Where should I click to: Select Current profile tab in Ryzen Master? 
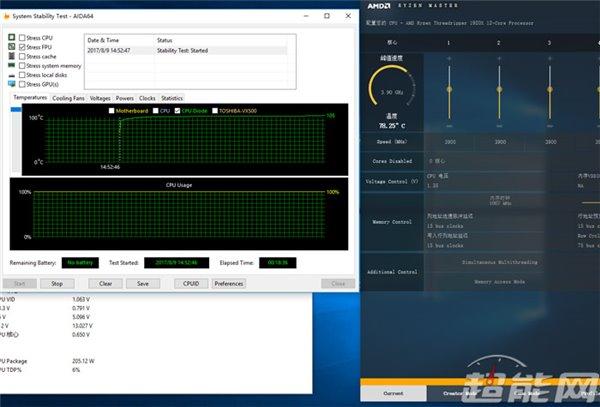(x=393, y=393)
